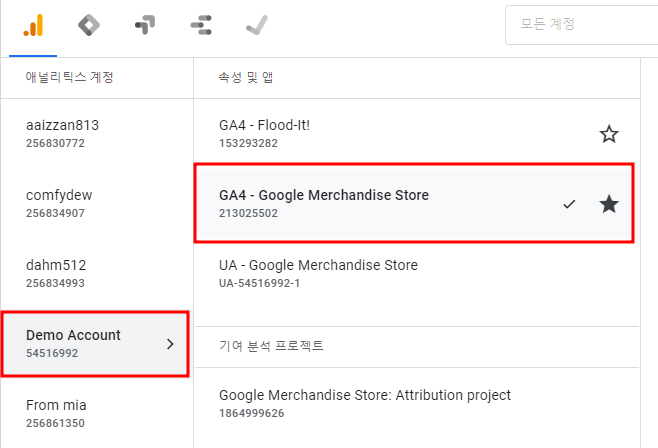Open the GA4 - Flood-It! property
658x448 pixels.
pos(264,125)
